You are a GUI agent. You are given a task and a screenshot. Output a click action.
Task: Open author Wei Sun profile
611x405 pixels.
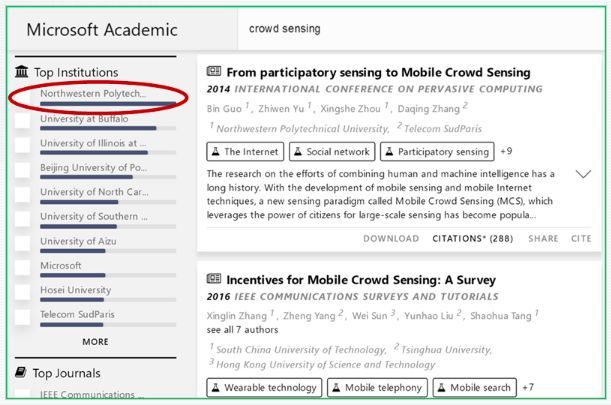pyautogui.click(x=370, y=315)
